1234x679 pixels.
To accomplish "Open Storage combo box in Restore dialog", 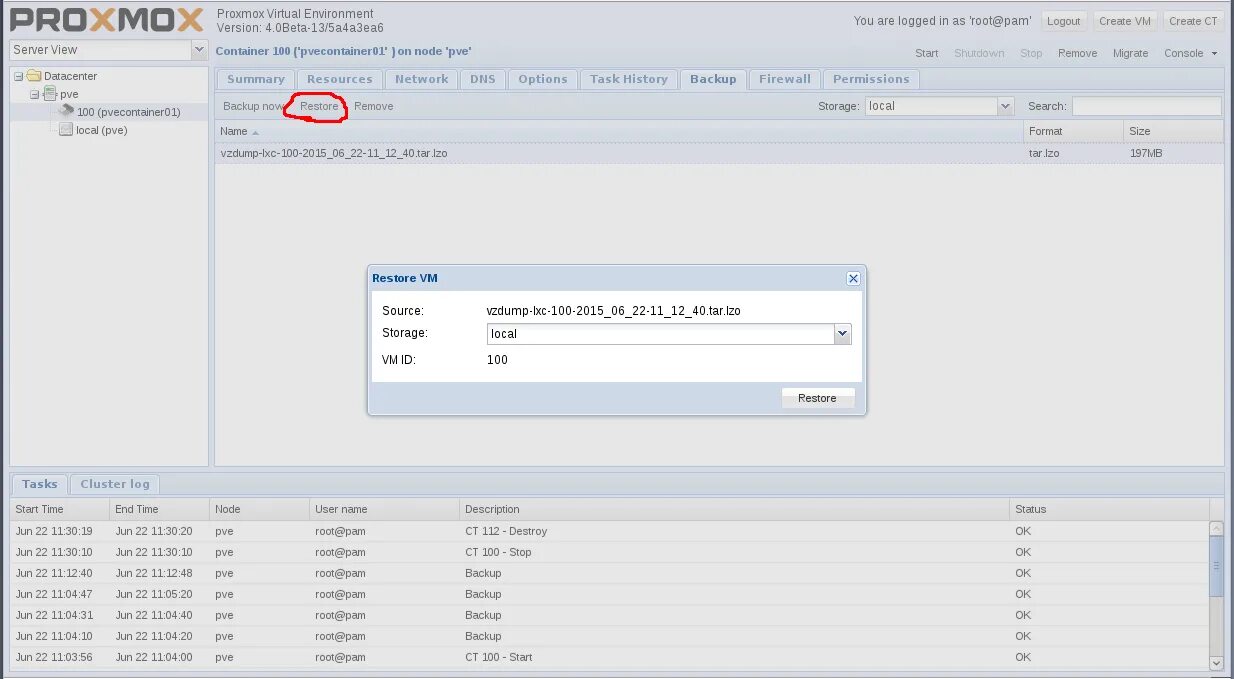I will click(842, 334).
